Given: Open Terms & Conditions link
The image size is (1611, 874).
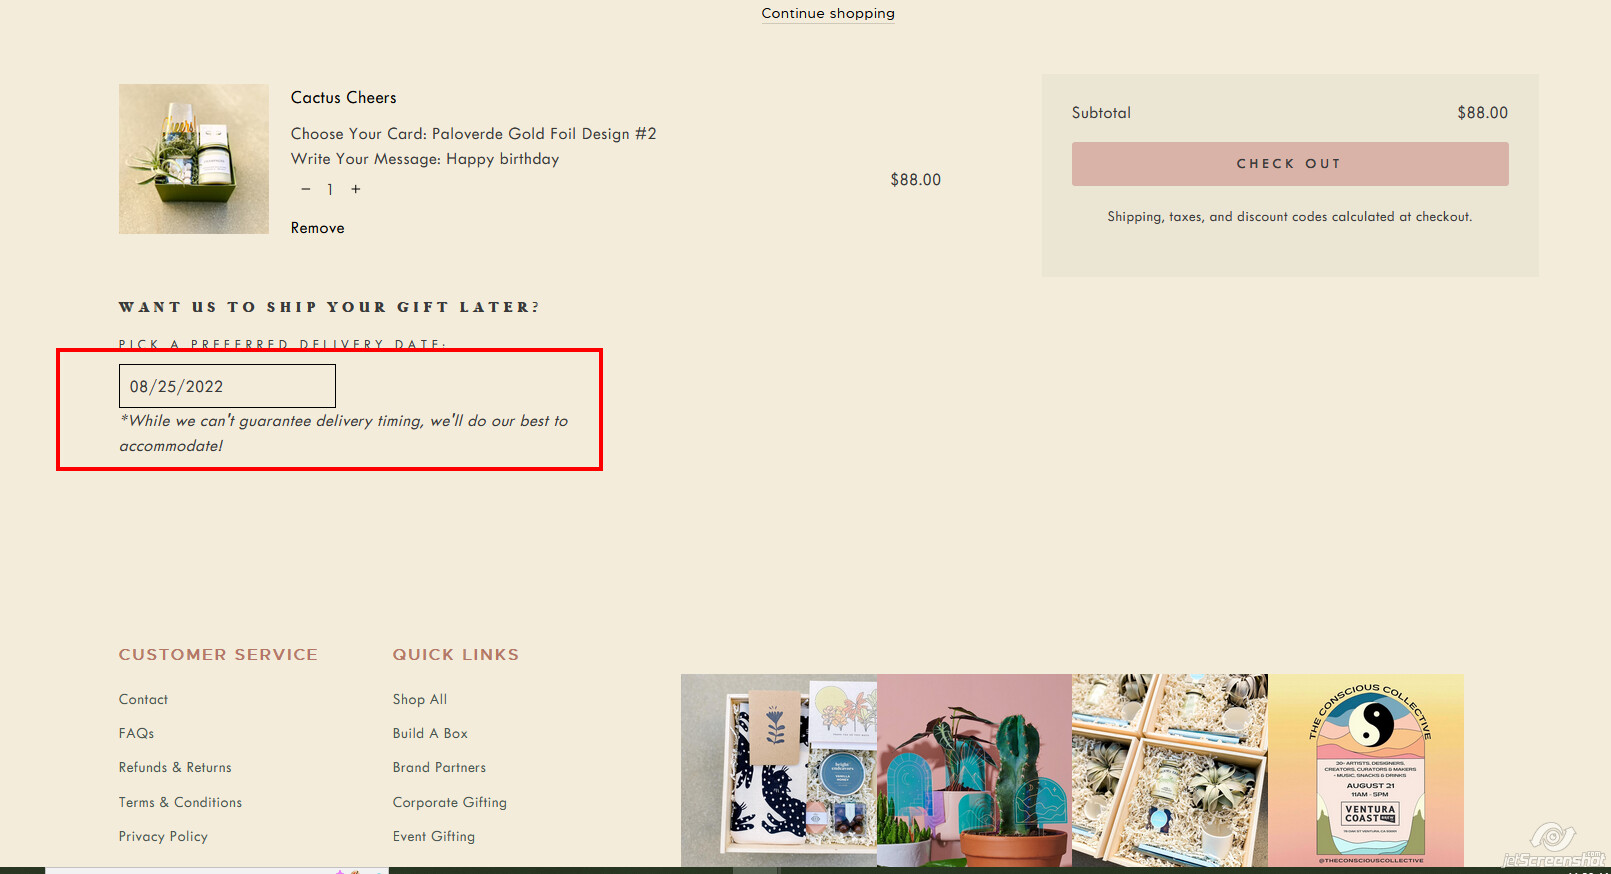Looking at the screenshot, I should [180, 803].
